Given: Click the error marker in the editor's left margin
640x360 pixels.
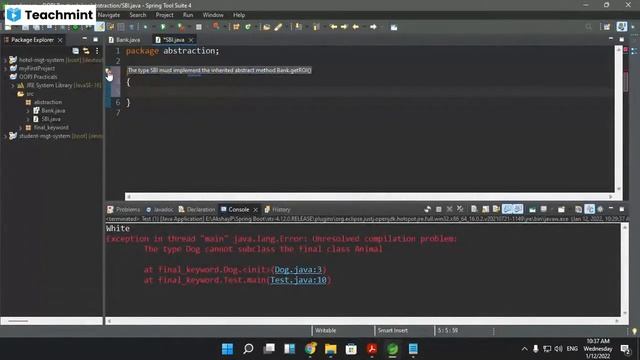Looking at the screenshot, I should pos(109,72).
